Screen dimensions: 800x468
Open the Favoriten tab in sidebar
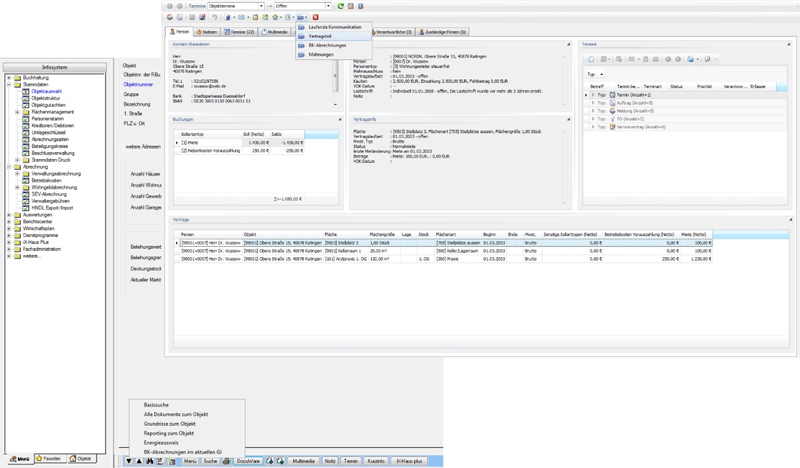pyautogui.click(x=52, y=458)
